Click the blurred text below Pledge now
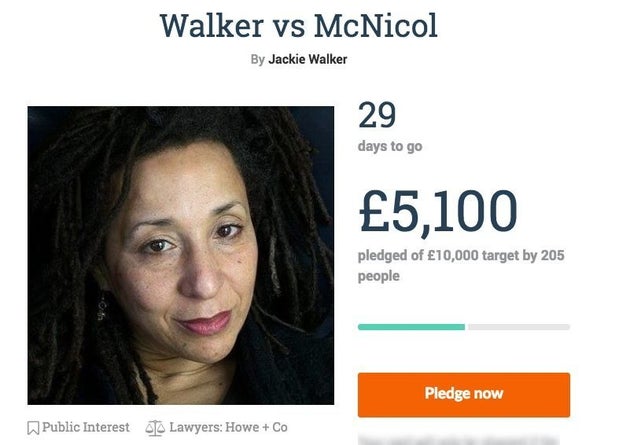Screen dimensions: 630x445 pyautogui.click(x=458, y=440)
